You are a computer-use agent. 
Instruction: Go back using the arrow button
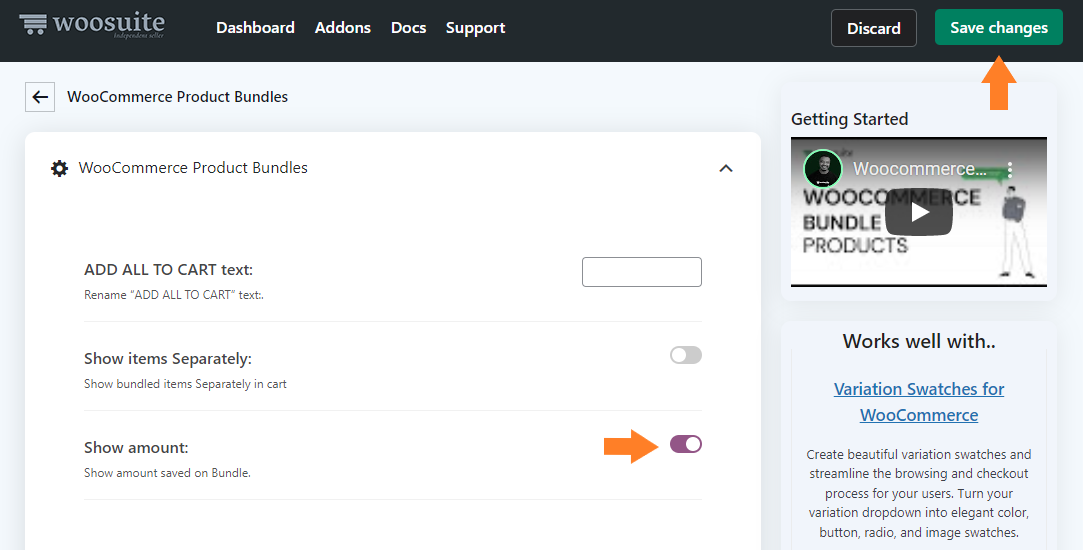coord(40,97)
